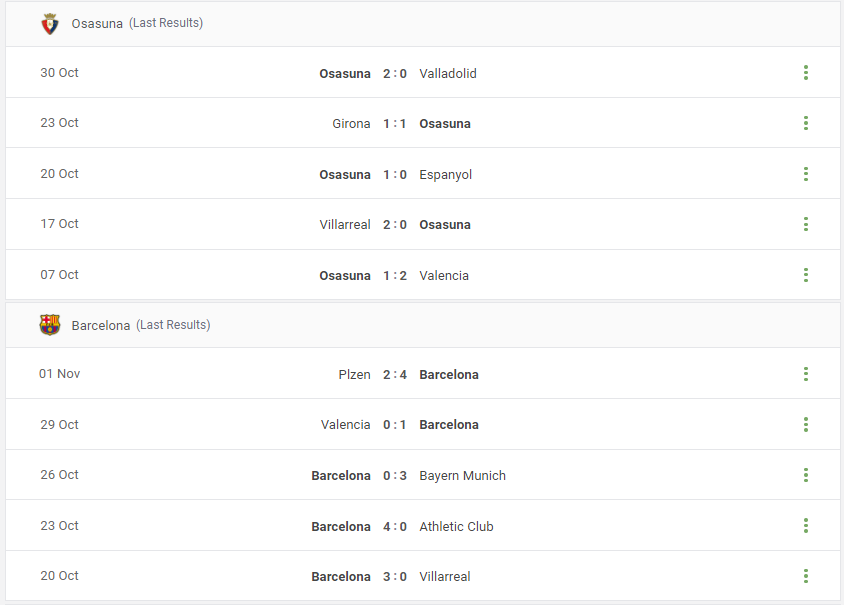Open three-dot menu for Barcelona vs Athletic Club
Image resolution: width=844 pixels, height=605 pixels.
click(x=806, y=525)
